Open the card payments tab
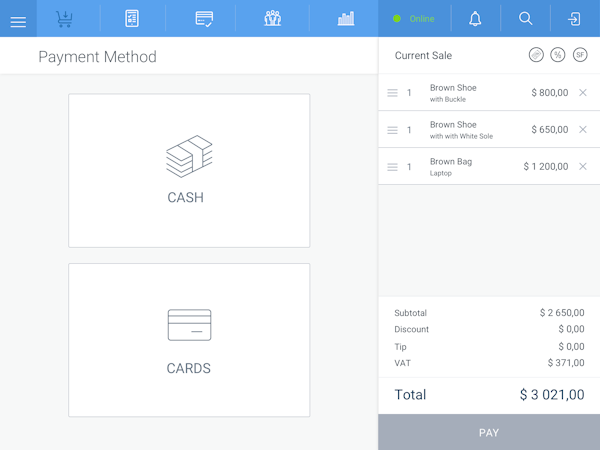The height and width of the screenshot is (450, 600). click(204, 19)
